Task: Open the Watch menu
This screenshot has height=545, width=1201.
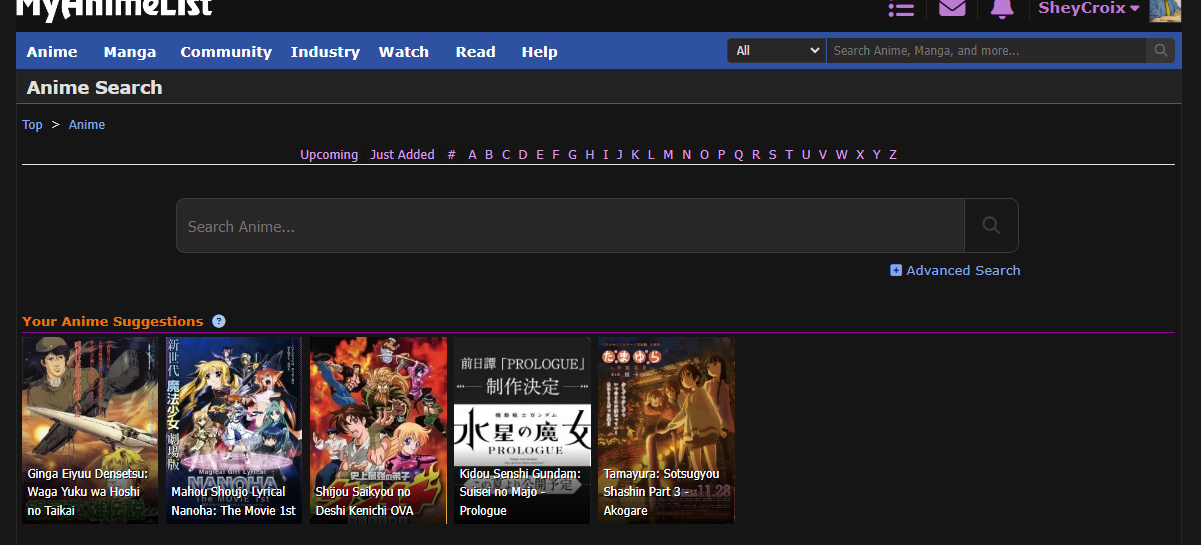Action: tap(404, 52)
